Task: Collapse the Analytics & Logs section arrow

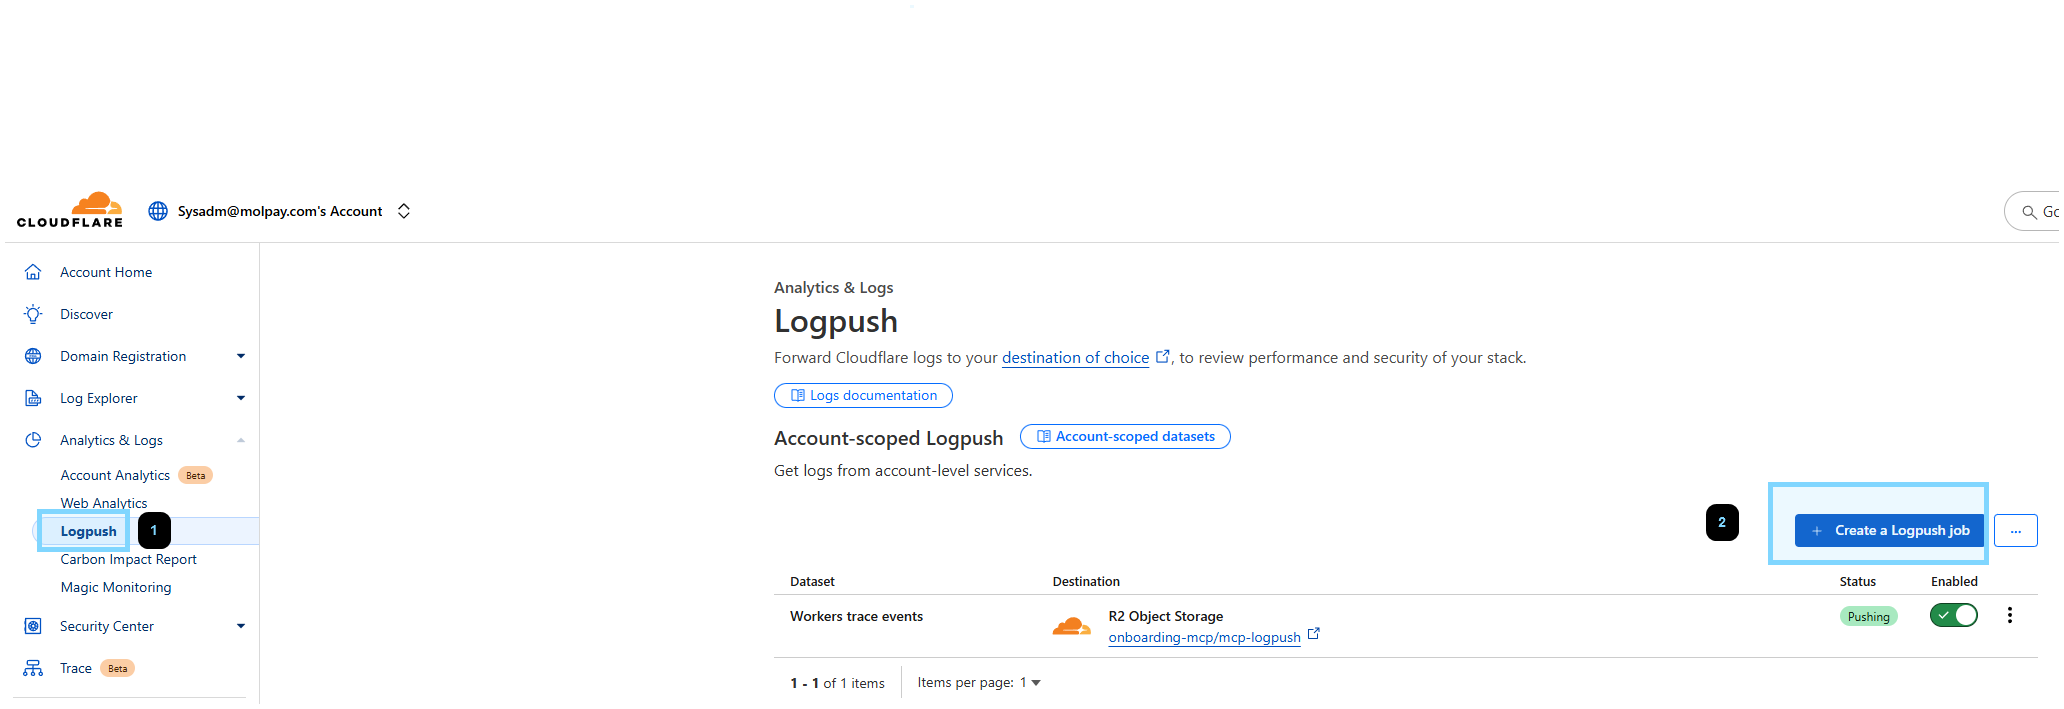Action: 241,440
